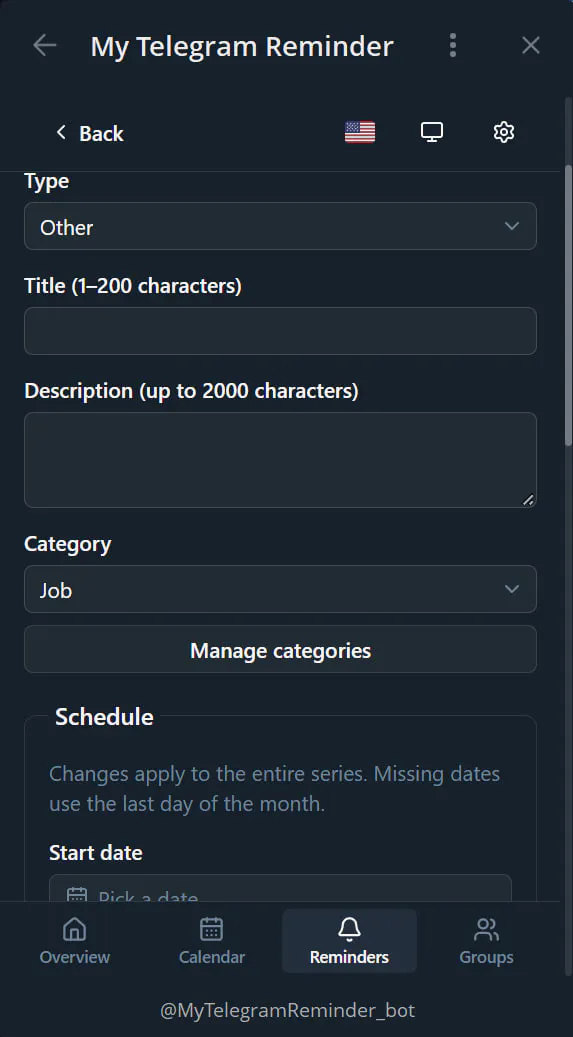Open the three-dot options menu
The height and width of the screenshot is (1037, 573).
453,46
